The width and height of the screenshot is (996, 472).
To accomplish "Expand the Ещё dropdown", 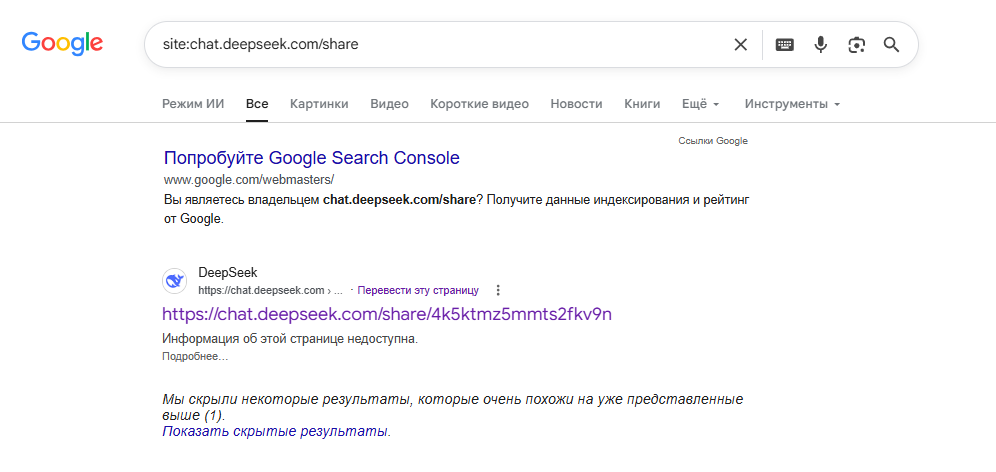I will [x=701, y=104].
